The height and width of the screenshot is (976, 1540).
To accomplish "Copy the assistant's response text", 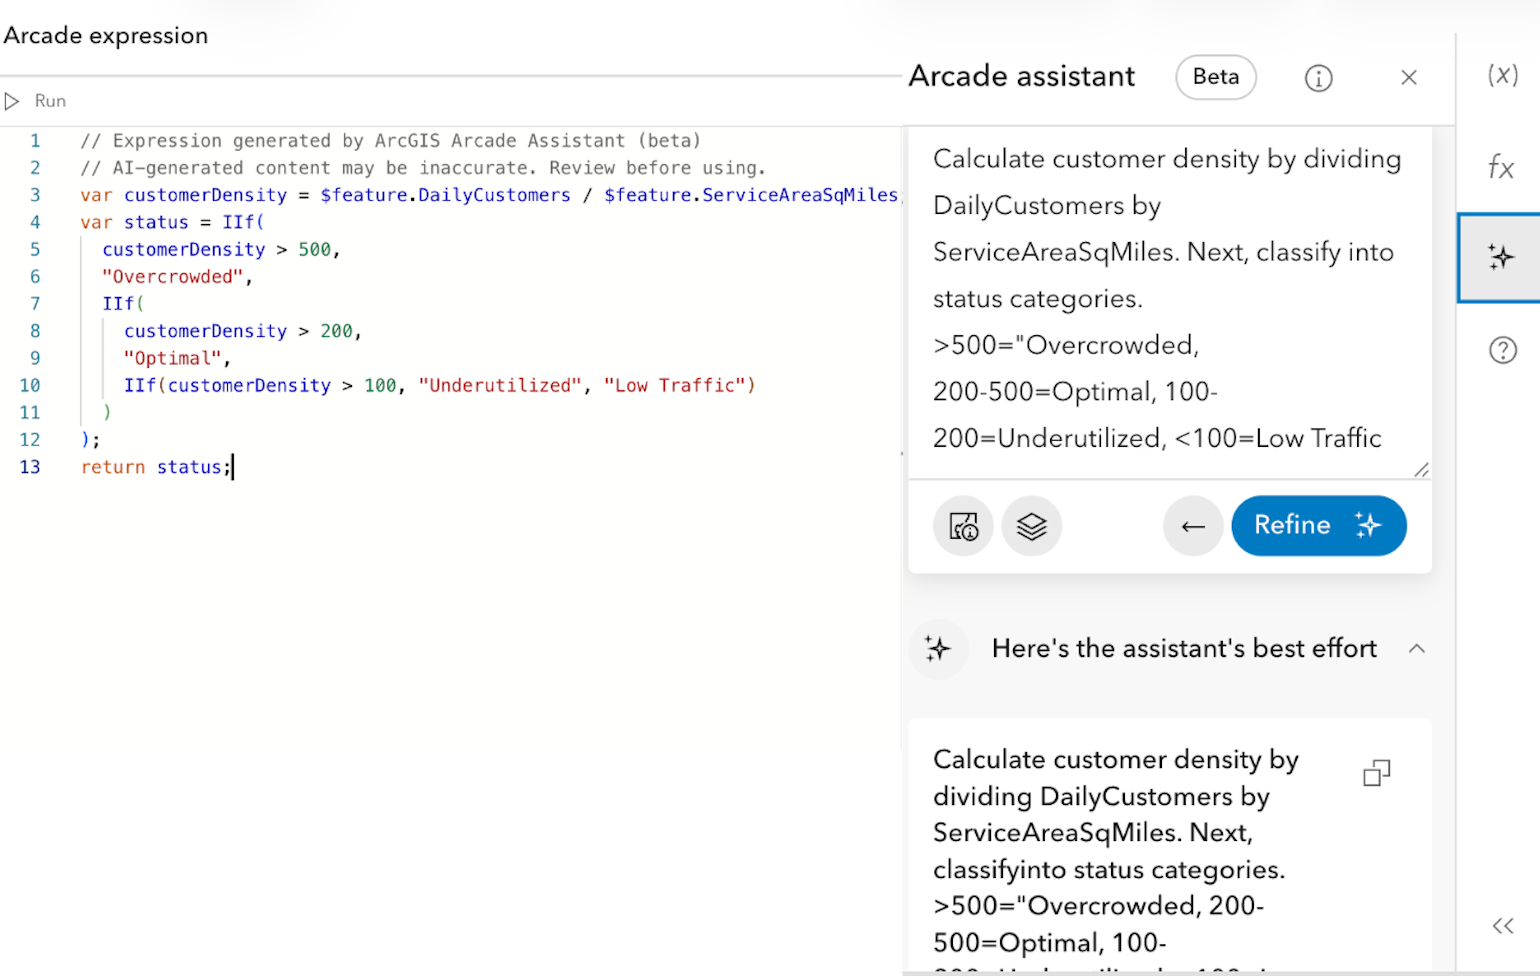I will pyautogui.click(x=1377, y=773).
